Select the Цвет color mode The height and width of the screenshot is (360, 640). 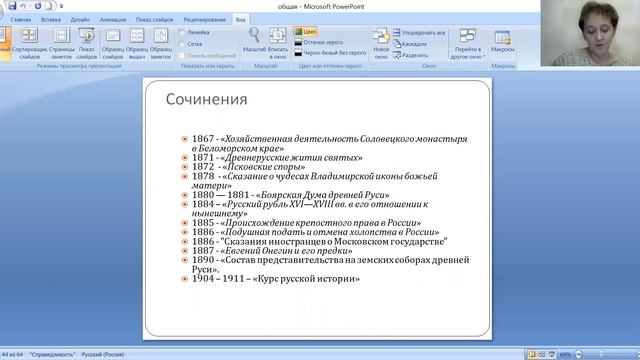[x=305, y=32]
